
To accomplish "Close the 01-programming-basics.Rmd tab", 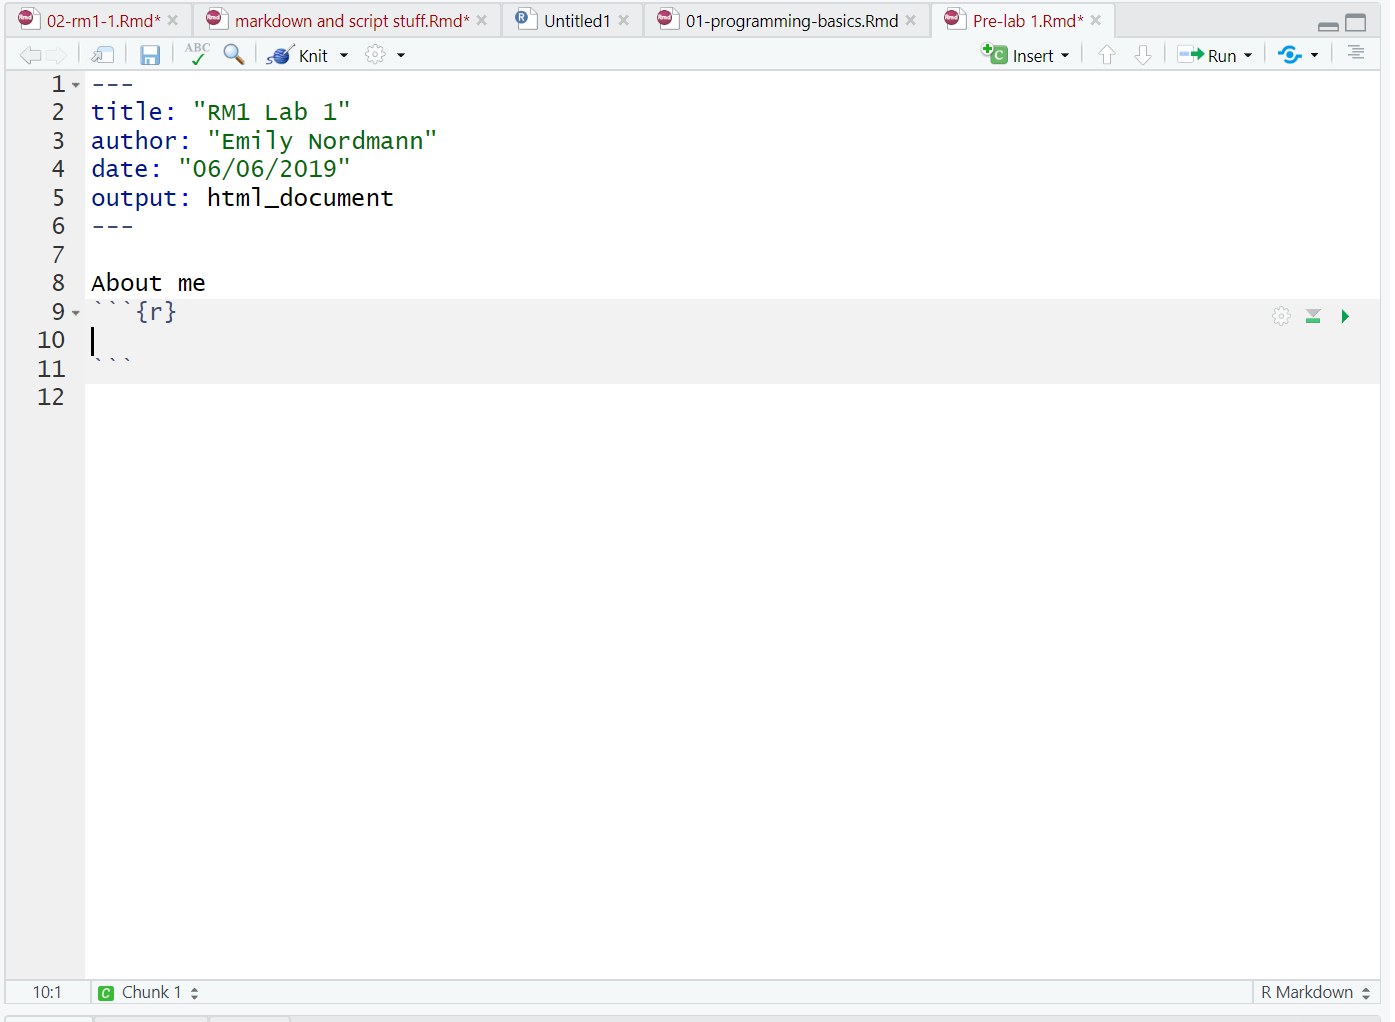I will (911, 20).
